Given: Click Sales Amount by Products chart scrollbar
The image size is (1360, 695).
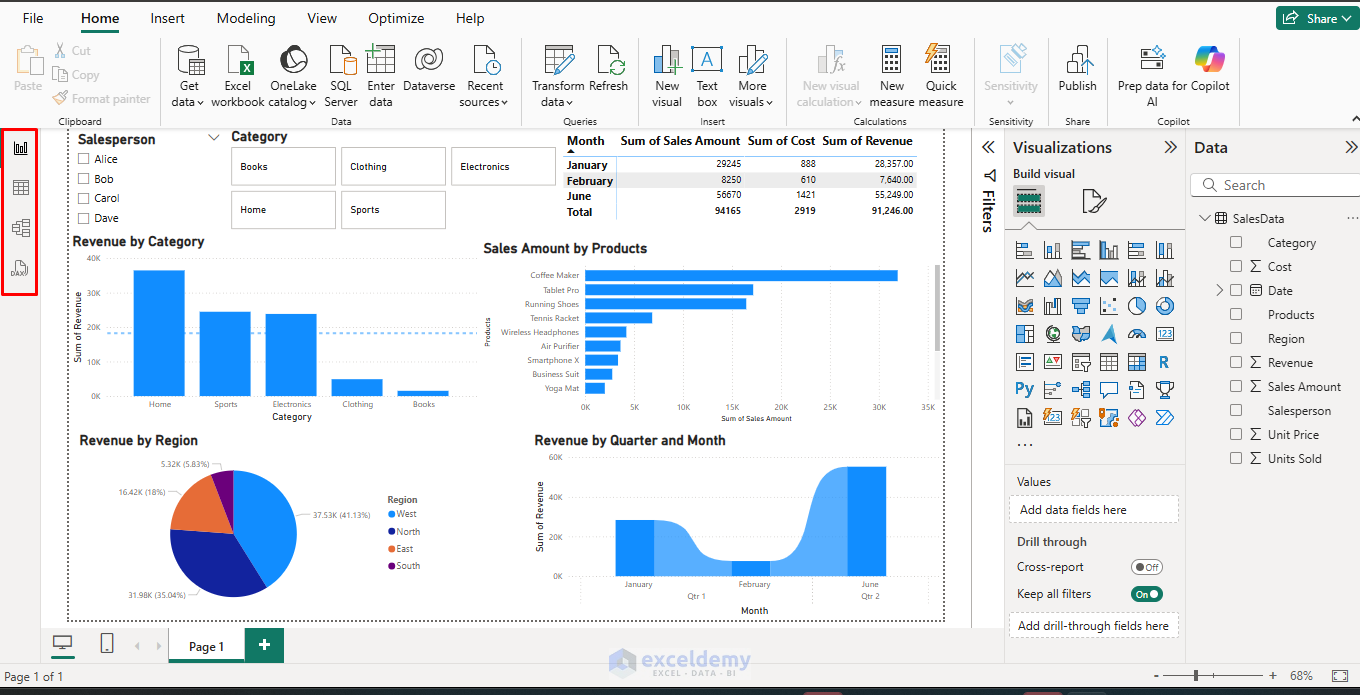Looking at the screenshot, I should pyautogui.click(x=937, y=308).
